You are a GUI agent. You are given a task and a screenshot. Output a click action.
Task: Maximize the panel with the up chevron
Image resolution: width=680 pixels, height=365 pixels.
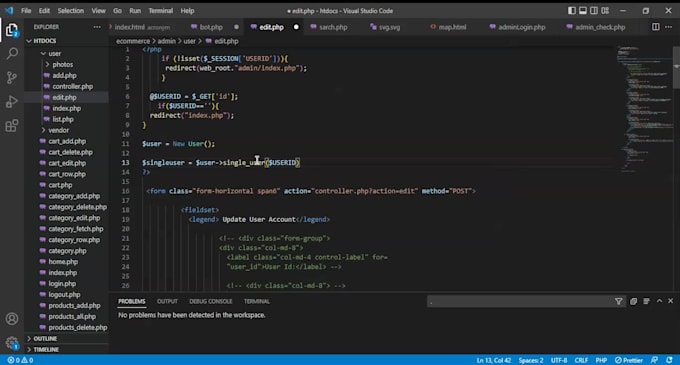[660, 301]
